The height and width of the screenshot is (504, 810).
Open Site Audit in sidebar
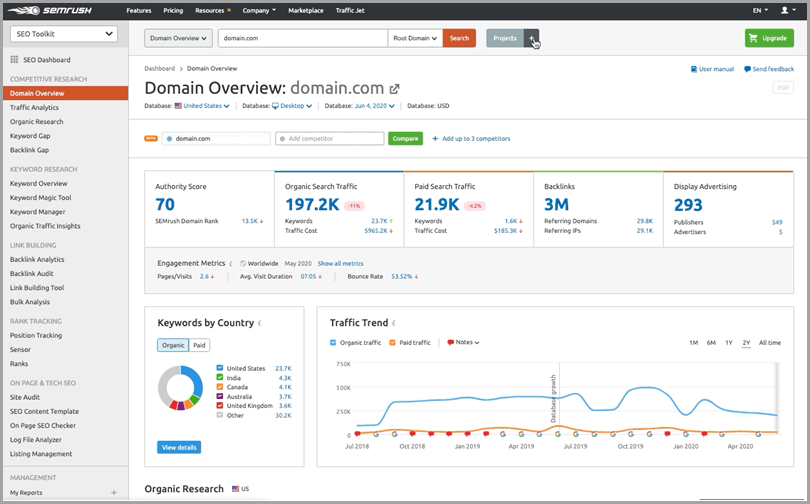pos(25,397)
